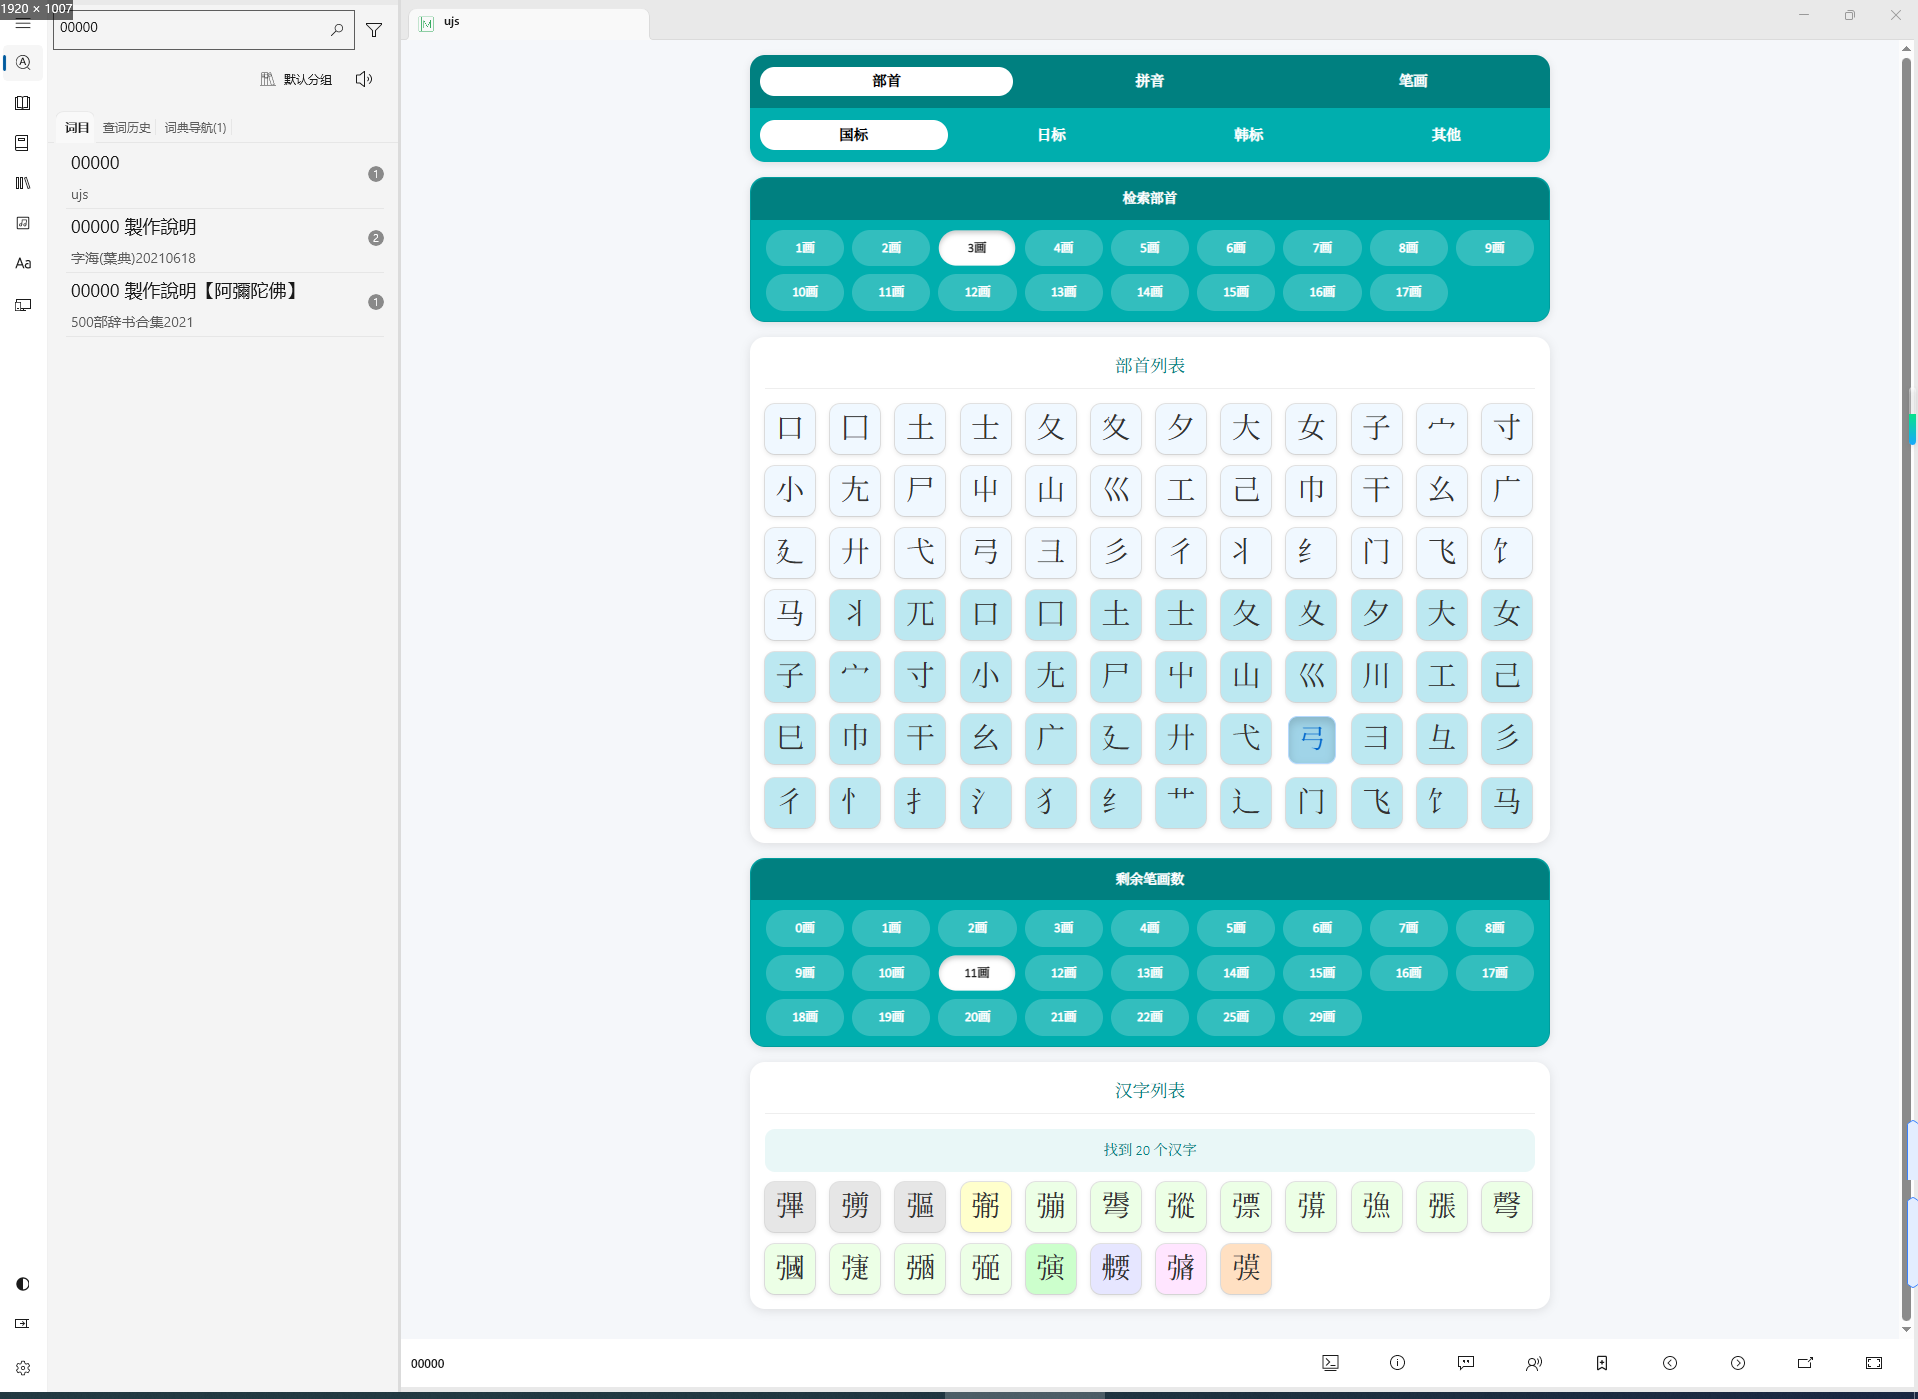The width and height of the screenshot is (1918, 1399).
Task: Switch to 查词历史 tab
Action: [127, 128]
